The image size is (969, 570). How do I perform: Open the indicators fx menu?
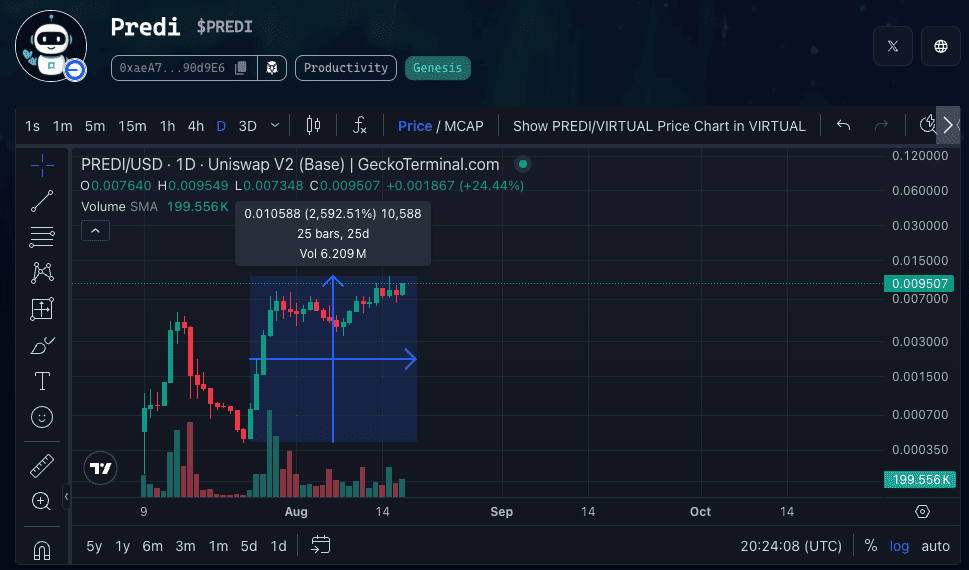360,126
